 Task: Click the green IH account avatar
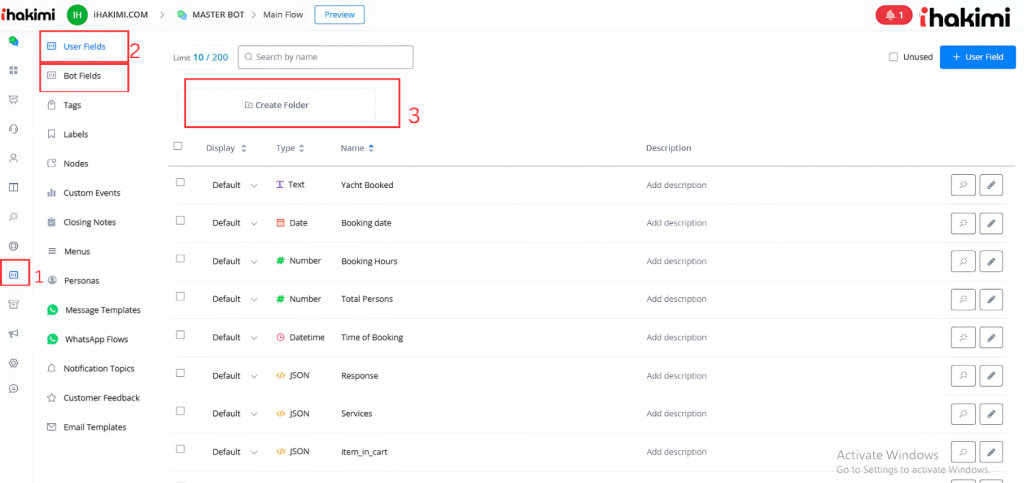(x=77, y=15)
